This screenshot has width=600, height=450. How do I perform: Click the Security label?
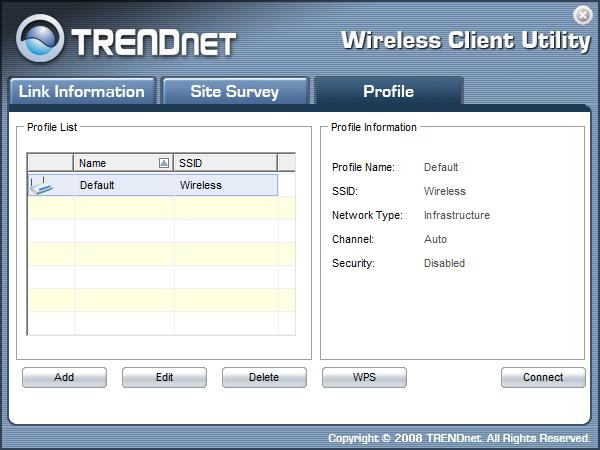[x=353, y=263]
